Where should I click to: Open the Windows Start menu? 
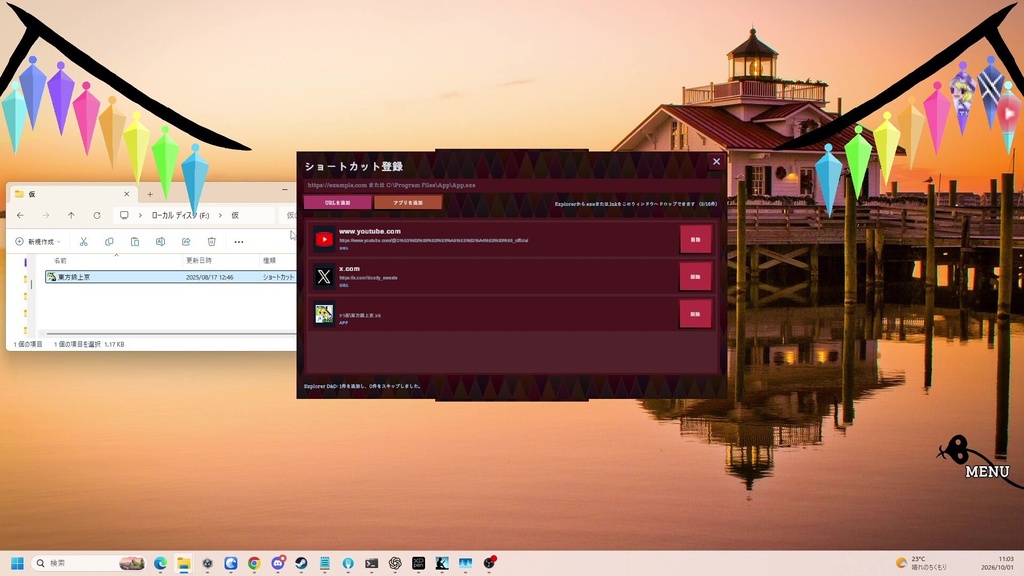(18, 563)
